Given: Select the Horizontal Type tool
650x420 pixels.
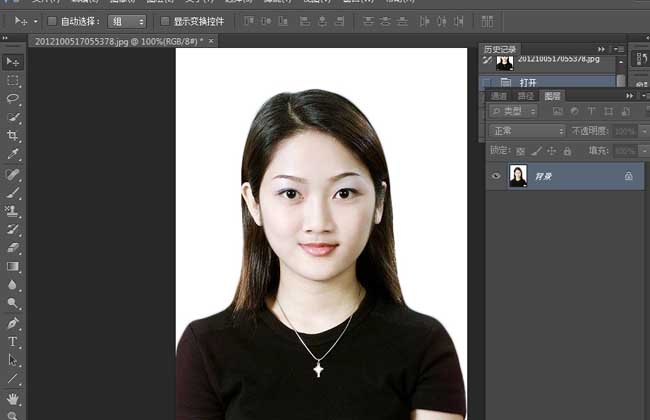Looking at the screenshot, I should click(13, 342).
